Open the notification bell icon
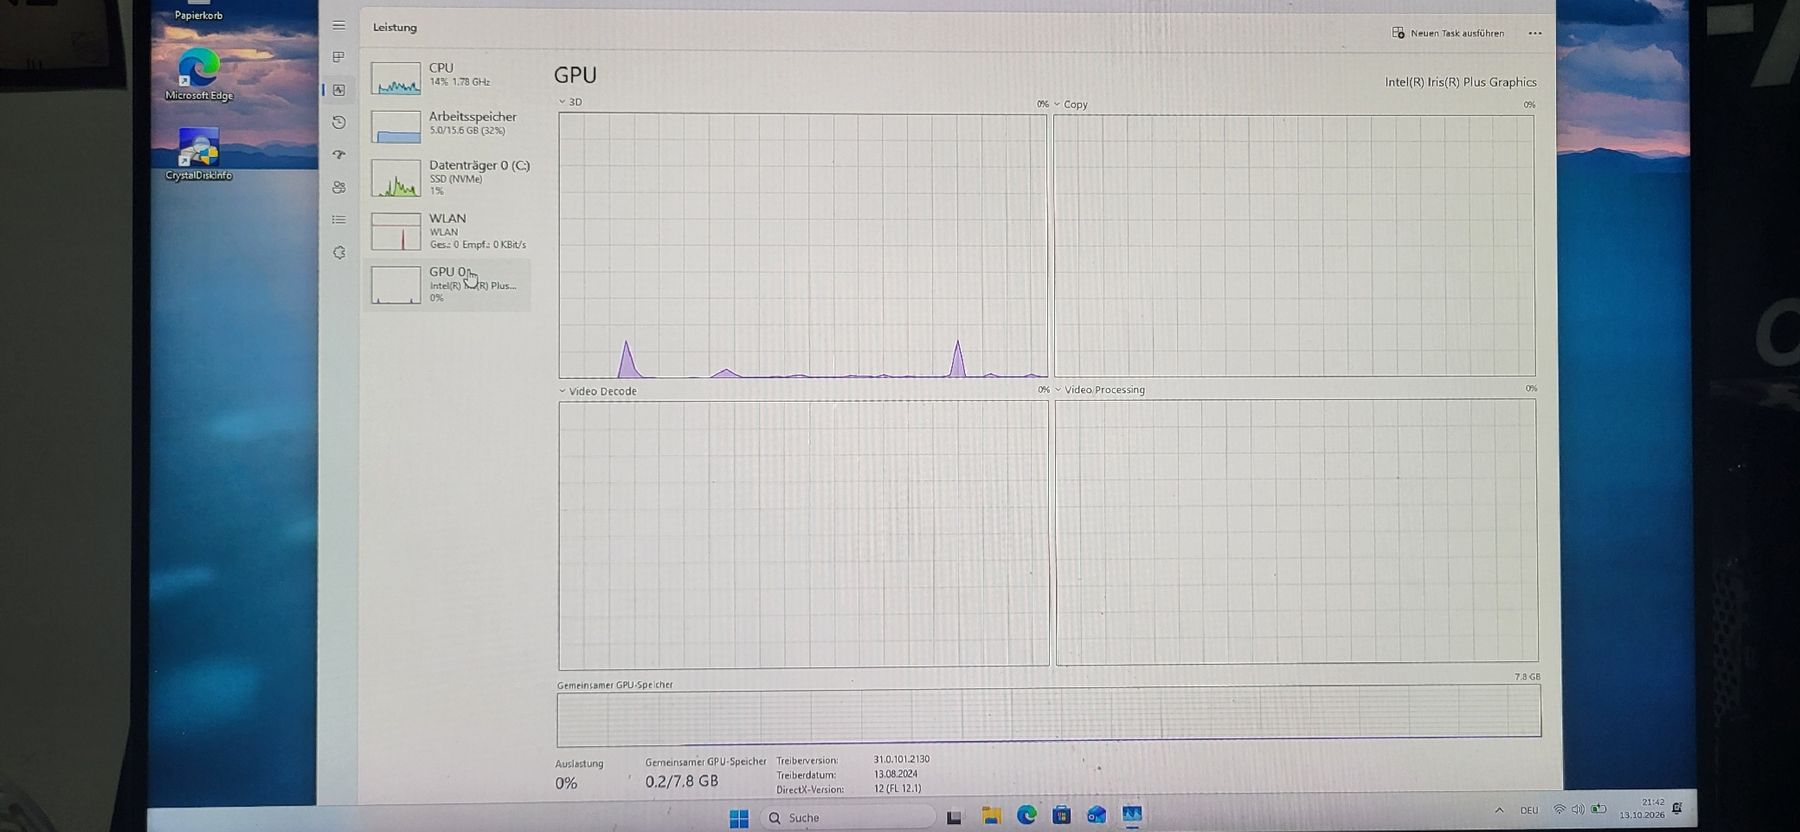Screen dimensions: 1800x832 (1677, 807)
